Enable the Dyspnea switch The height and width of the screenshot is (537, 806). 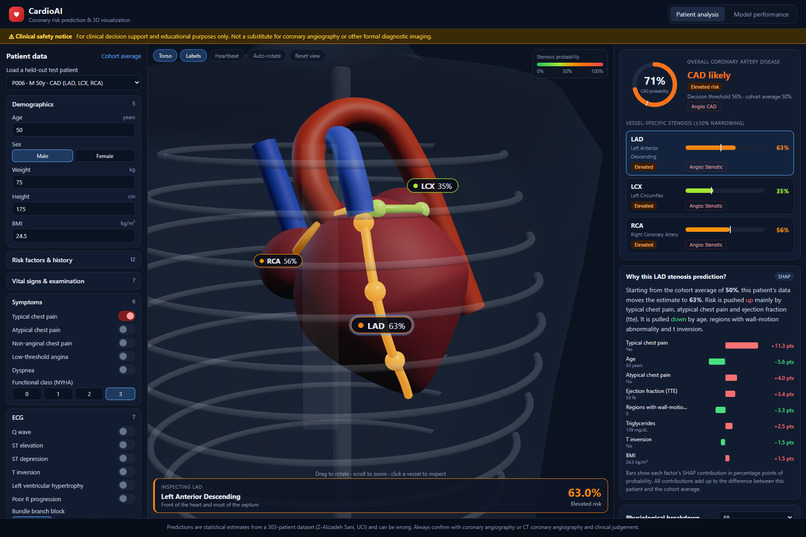(126, 369)
